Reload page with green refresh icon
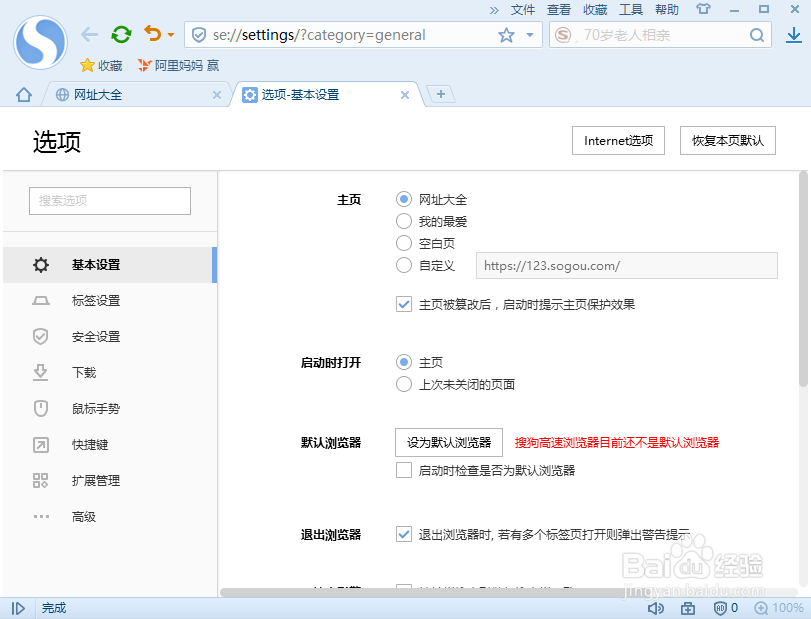The height and width of the screenshot is (619, 811). [x=122, y=35]
